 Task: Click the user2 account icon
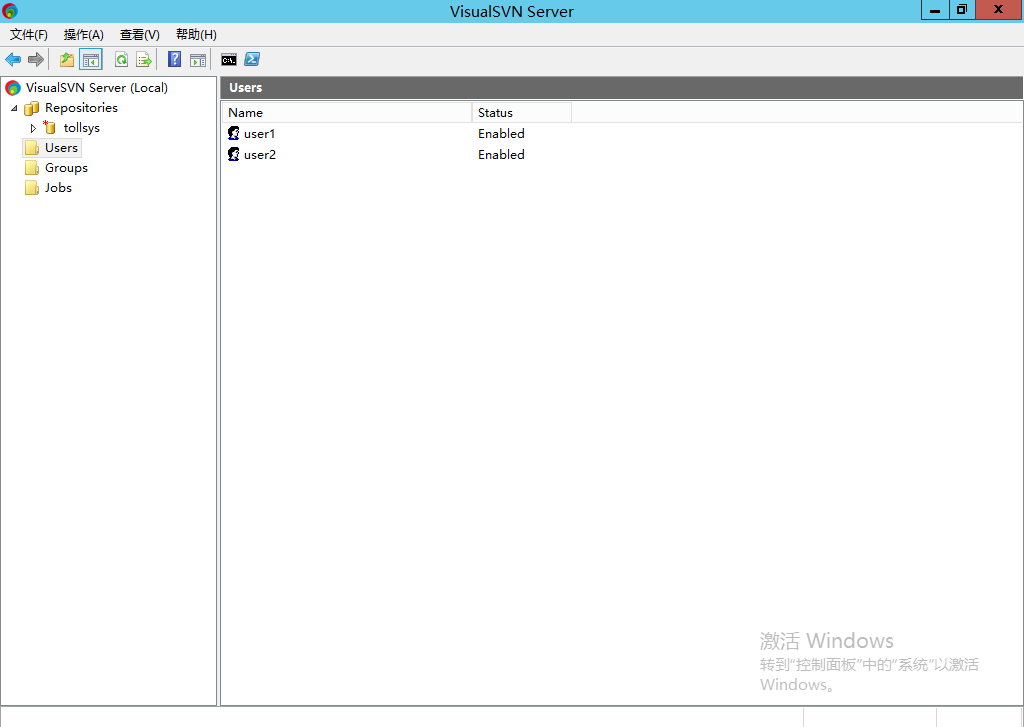point(234,154)
